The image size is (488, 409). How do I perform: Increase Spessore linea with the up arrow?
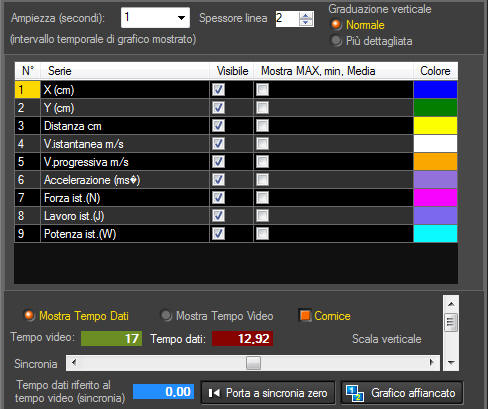click(306, 15)
